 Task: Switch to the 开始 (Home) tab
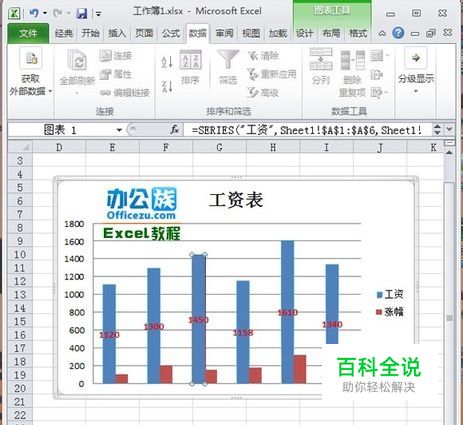click(x=90, y=33)
